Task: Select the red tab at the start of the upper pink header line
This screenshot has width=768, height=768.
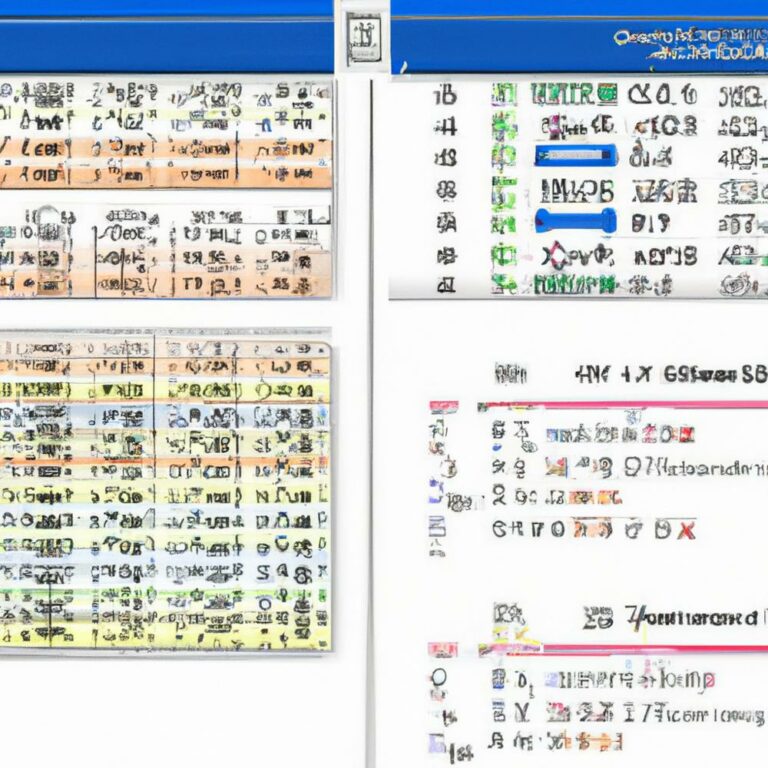Action: tap(444, 406)
